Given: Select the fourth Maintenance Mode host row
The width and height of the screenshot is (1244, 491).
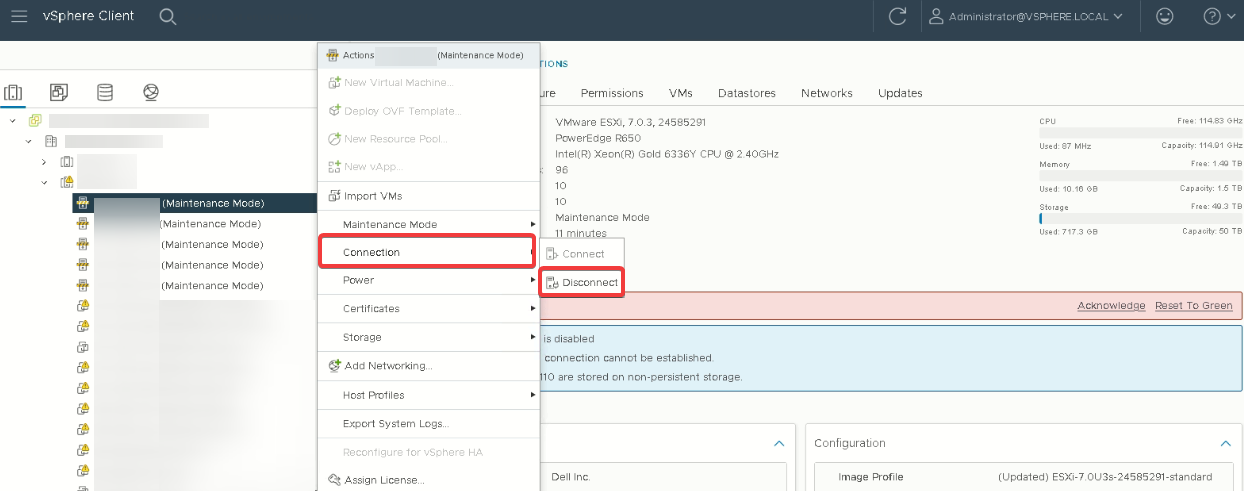Looking at the screenshot, I should click(x=195, y=265).
